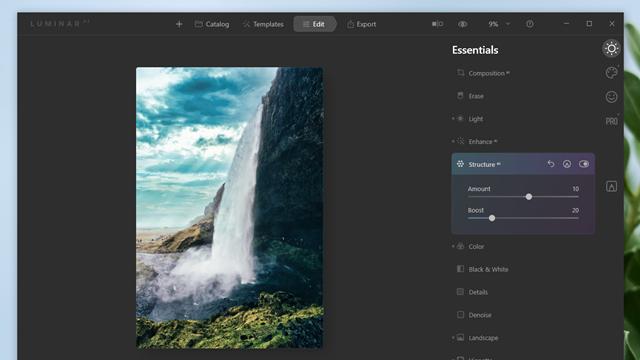Select the Essentials sun icon in the sidebar

611,49
